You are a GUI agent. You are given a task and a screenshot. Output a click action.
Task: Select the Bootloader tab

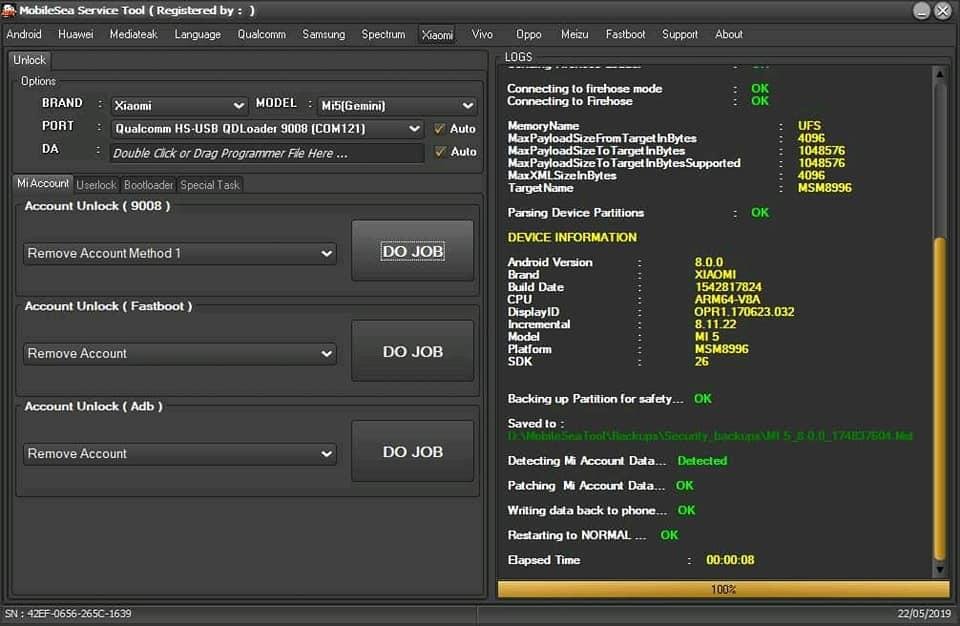[x=148, y=185]
